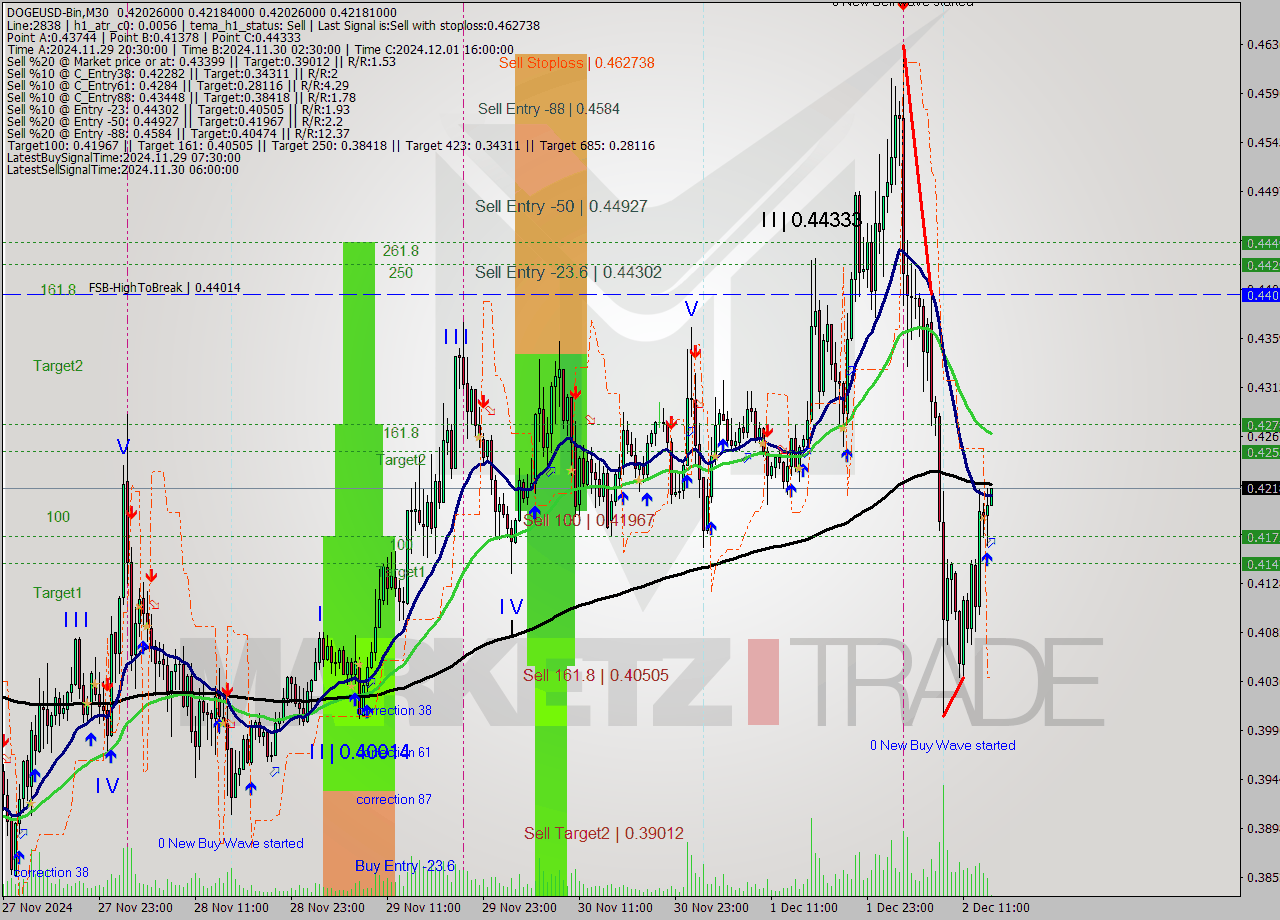
Task: Click the black 0.421 current price tag
Action: 1260,488
